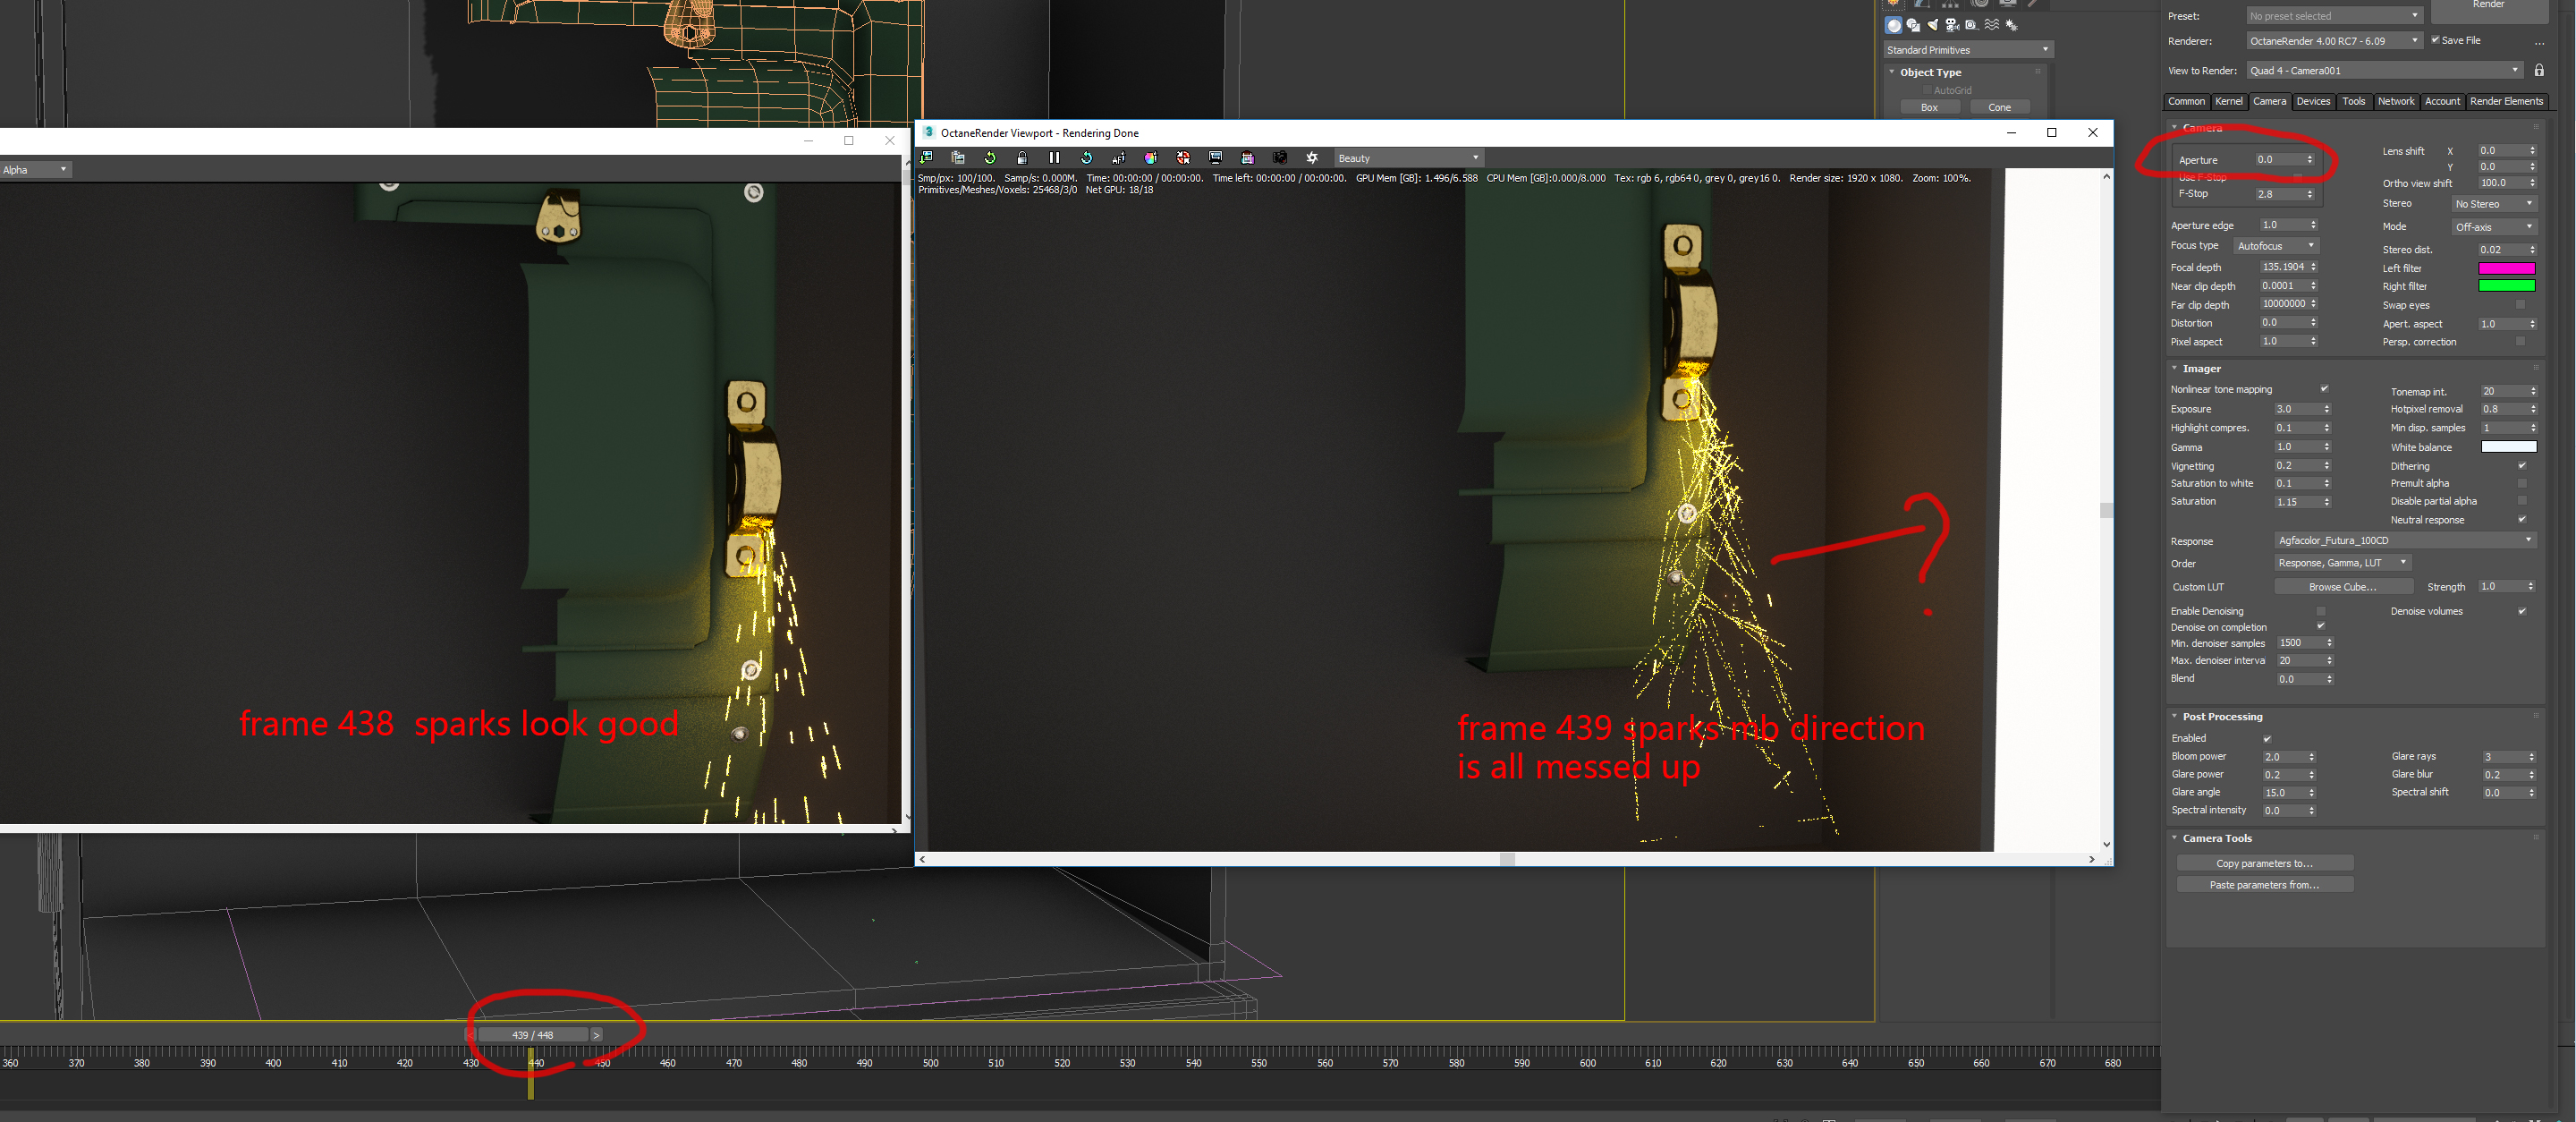Image resolution: width=2576 pixels, height=1122 pixels.
Task: Click Browse Cube custom LUT button
Action: point(2343,587)
